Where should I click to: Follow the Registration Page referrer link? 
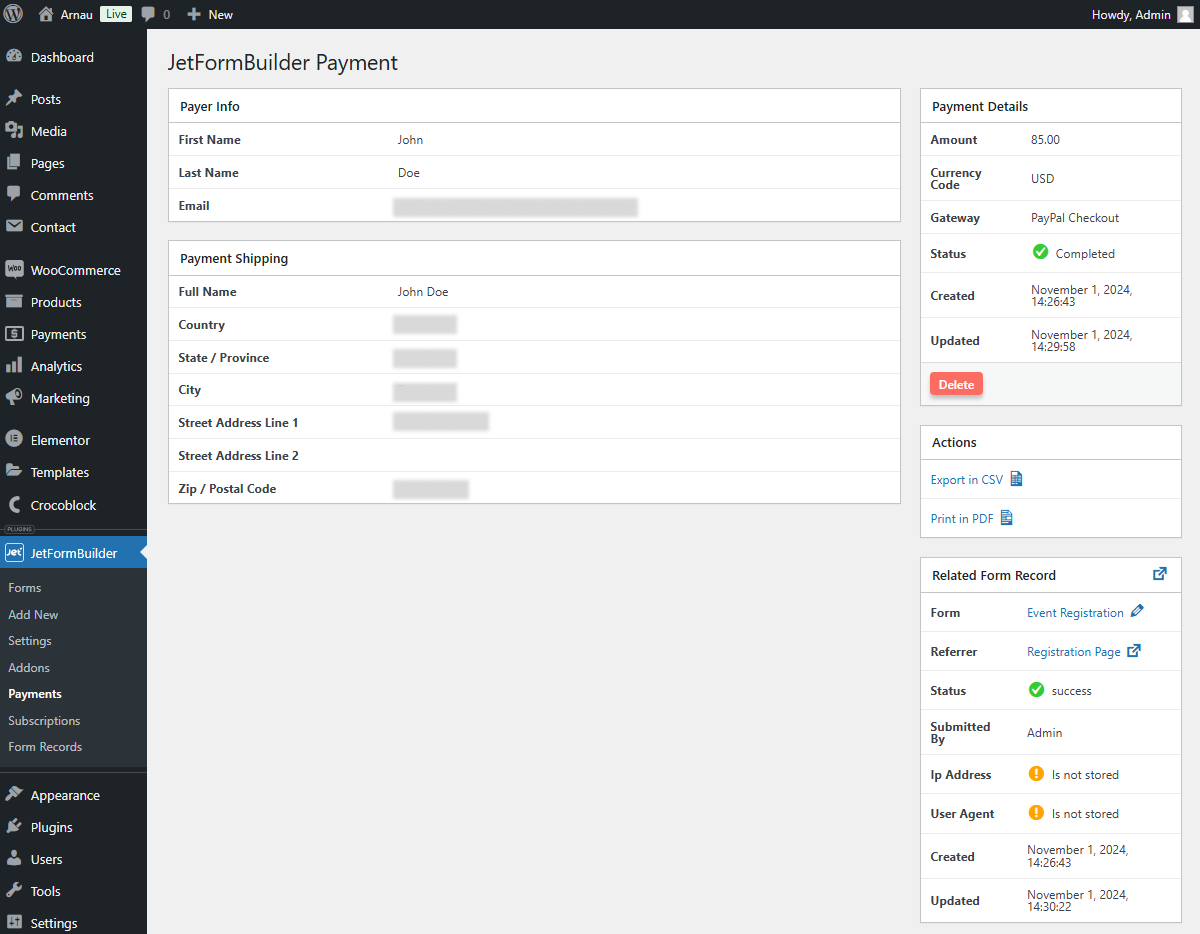[1075, 651]
